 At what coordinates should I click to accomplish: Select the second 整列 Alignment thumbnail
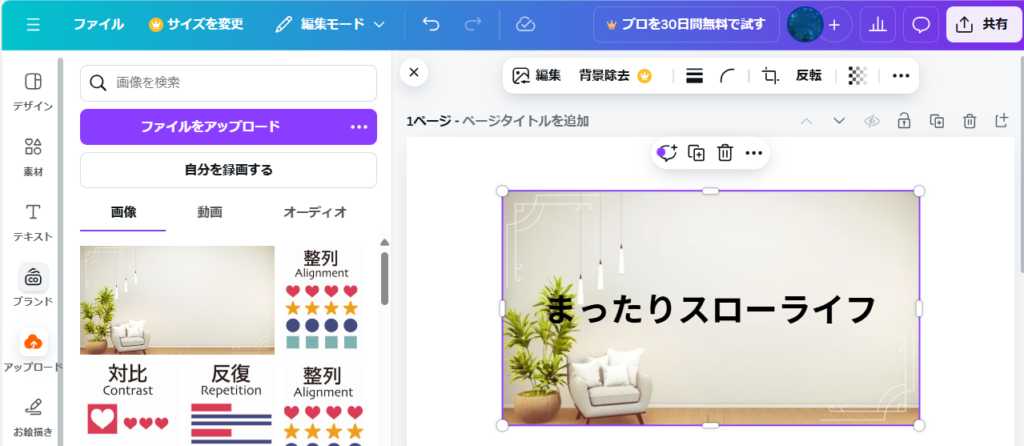click(323, 405)
